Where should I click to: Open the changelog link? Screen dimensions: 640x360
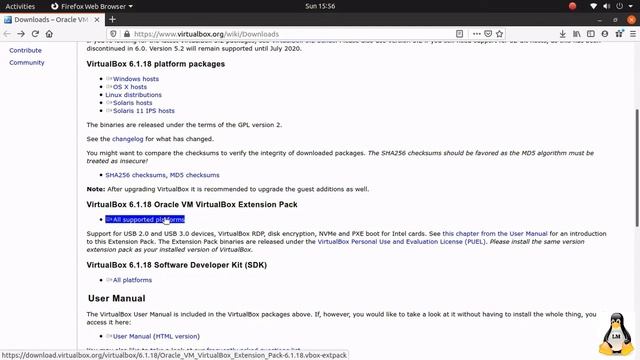coord(128,139)
